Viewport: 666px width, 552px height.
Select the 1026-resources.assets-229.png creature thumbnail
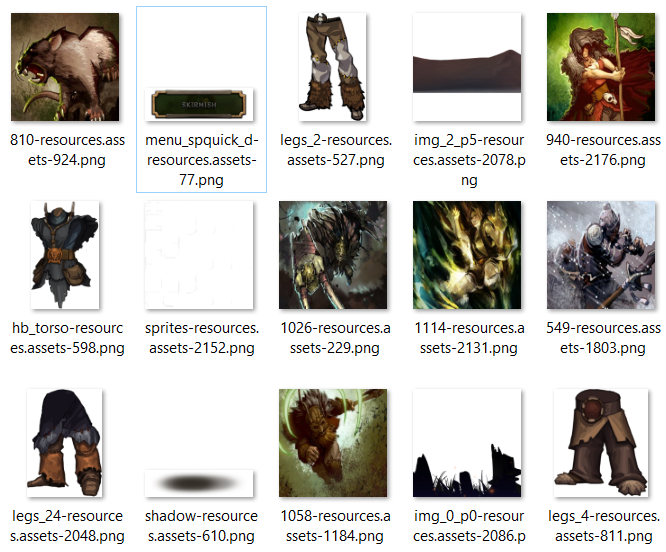[x=333, y=255]
